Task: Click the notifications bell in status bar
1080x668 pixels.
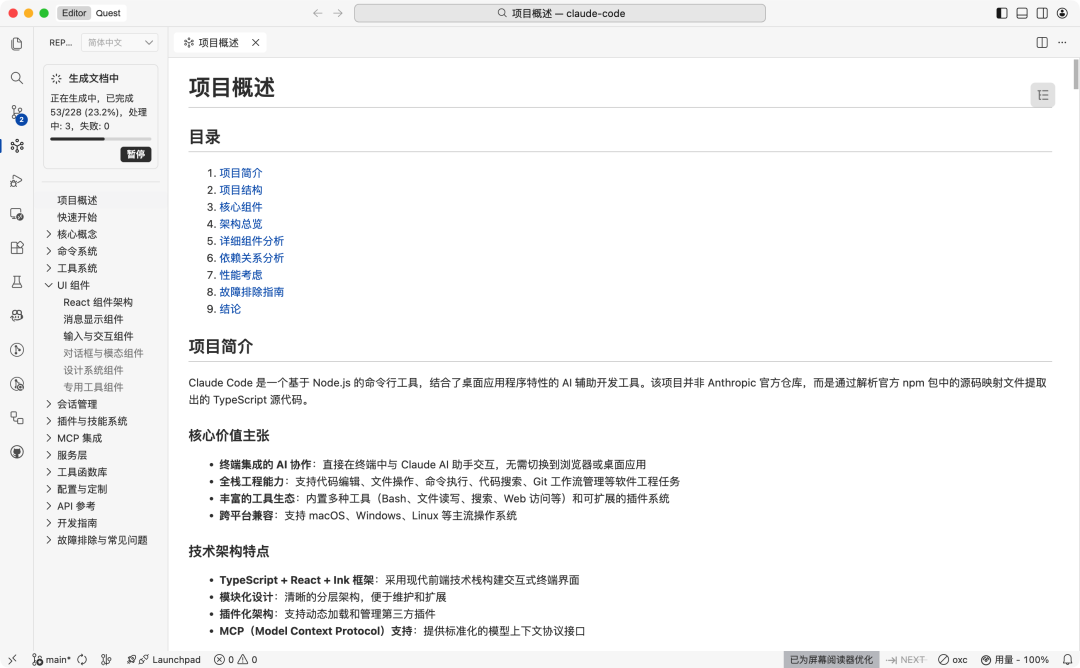Action: coord(1068,659)
